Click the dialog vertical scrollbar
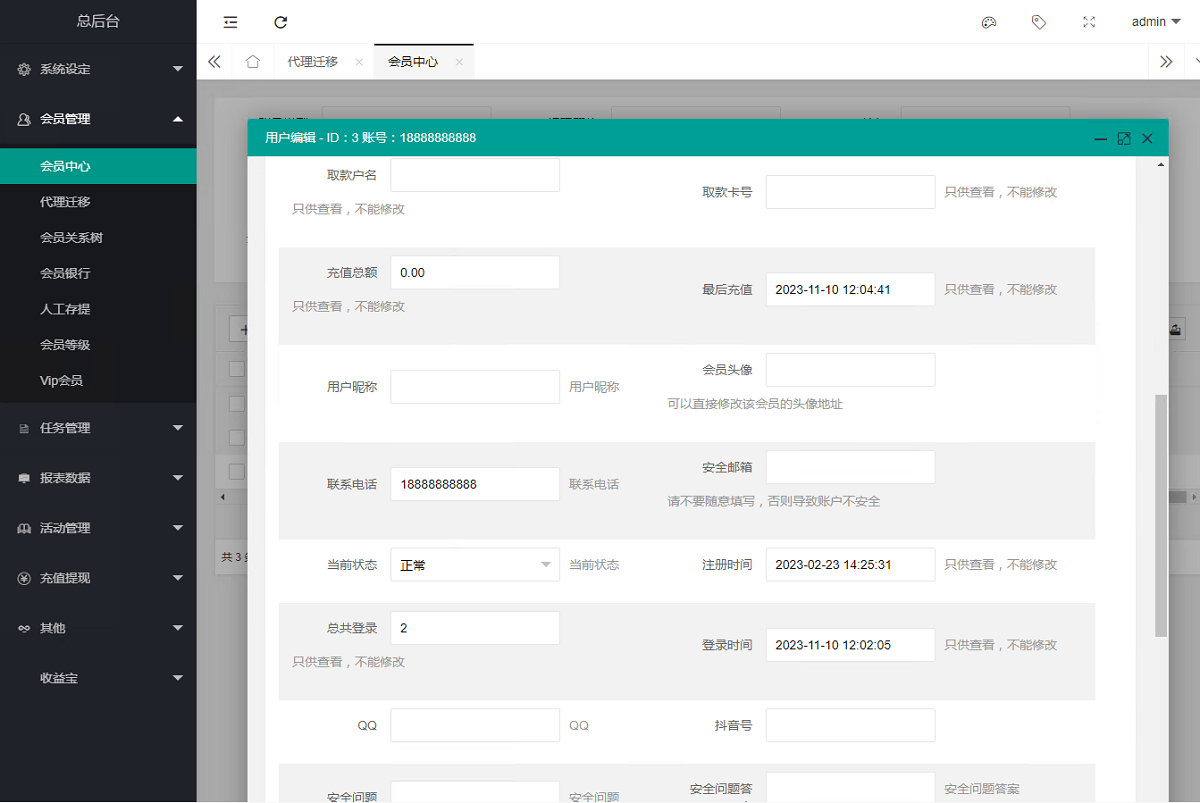The image size is (1200, 803). point(1160,515)
